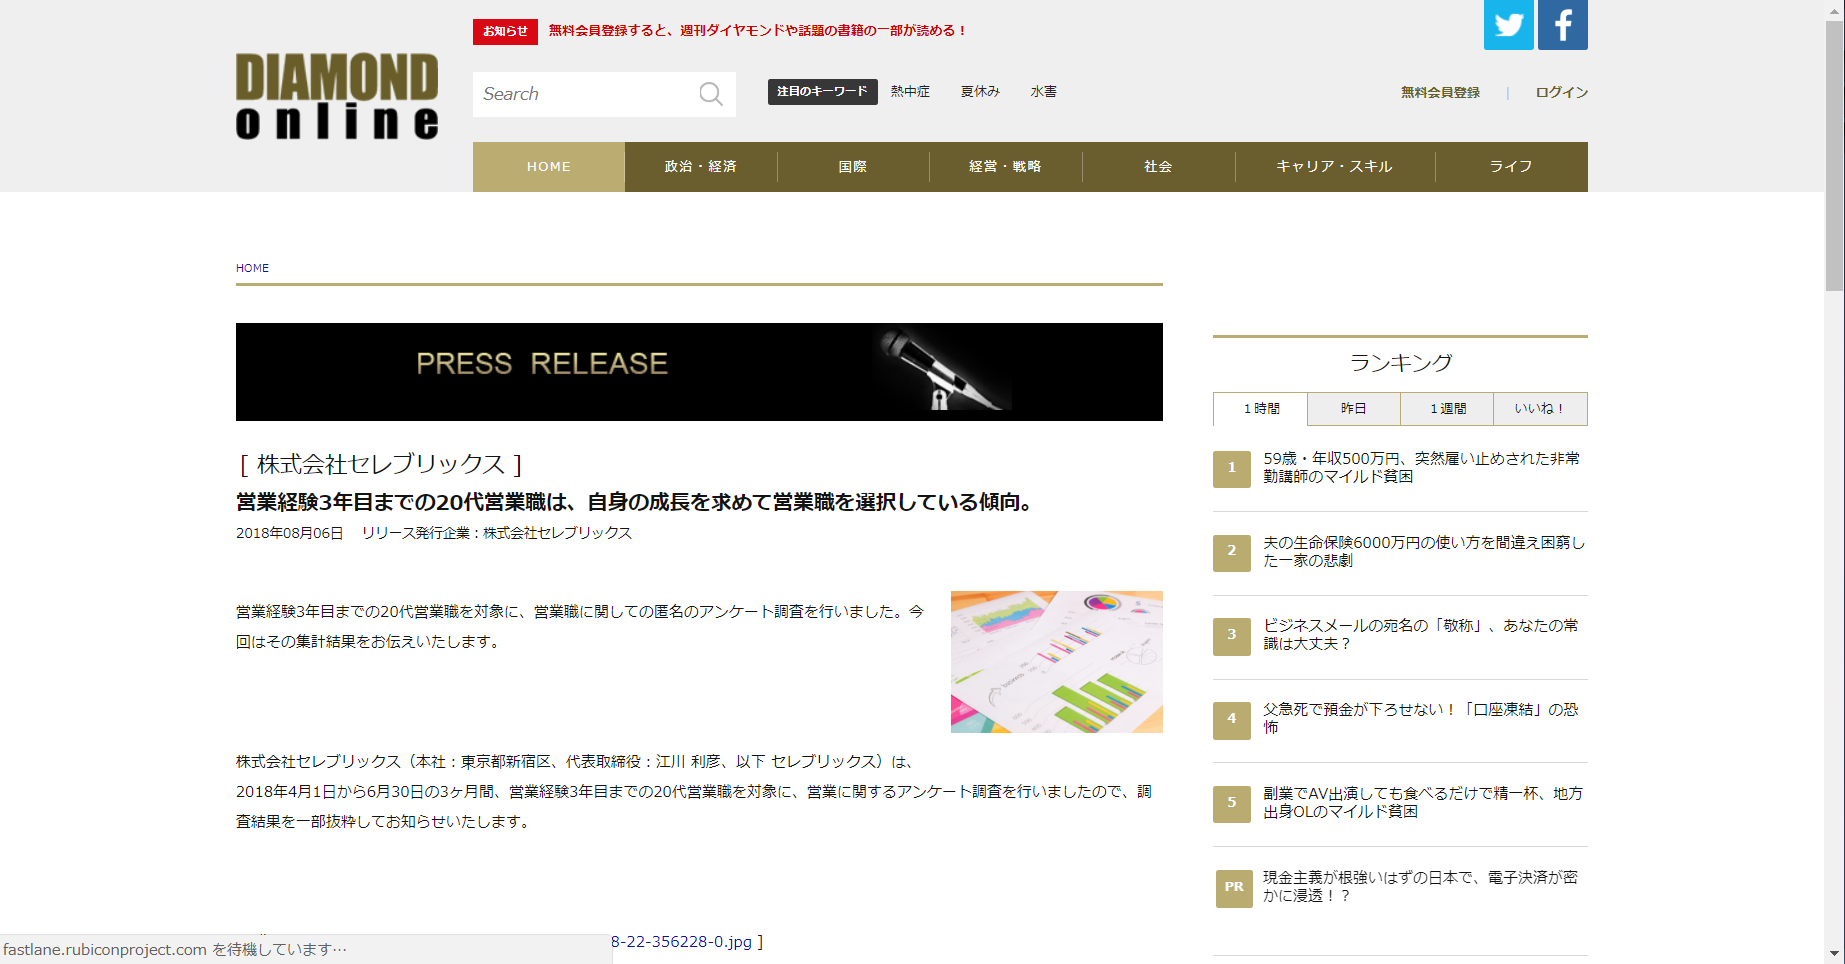The width and height of the screenshot is (1845, 964).
Task: Open article about 地方出身OLのマイルド貧困
Action: [x=1422, y=803]
